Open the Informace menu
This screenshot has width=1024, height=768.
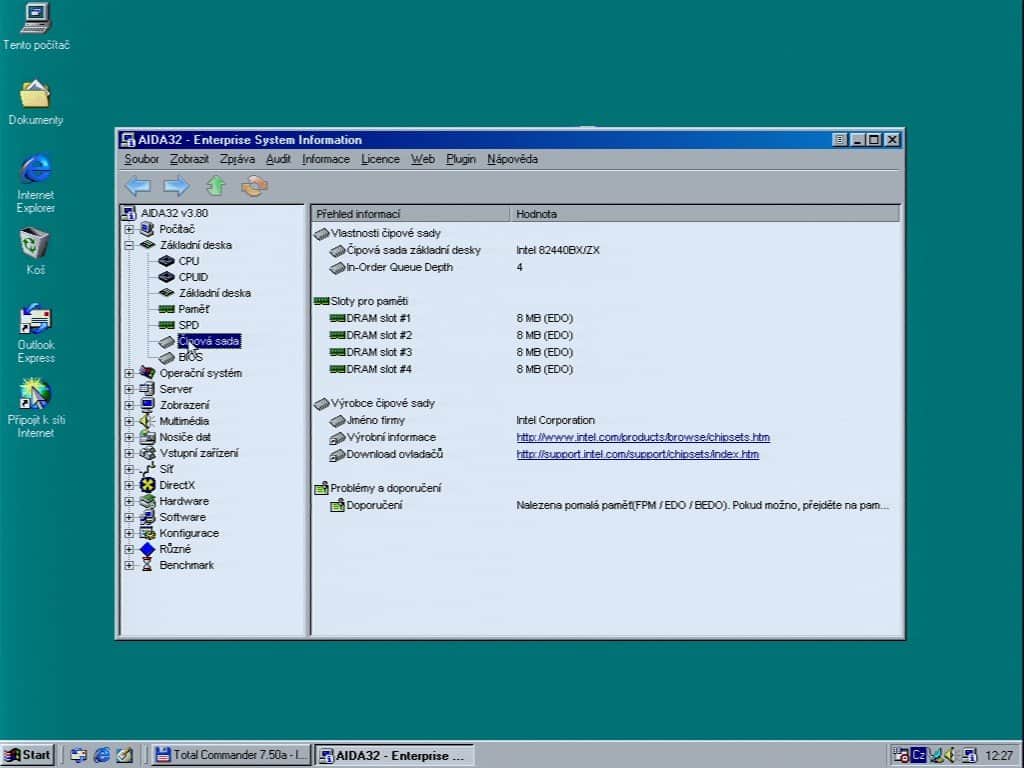coord(325,159)
